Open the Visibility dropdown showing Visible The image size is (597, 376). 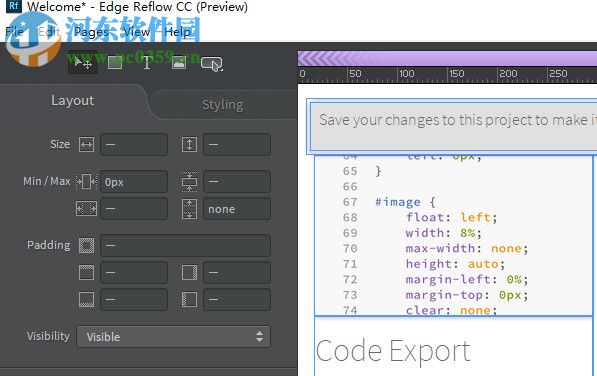pyautogui.click(x=174, y=336)
